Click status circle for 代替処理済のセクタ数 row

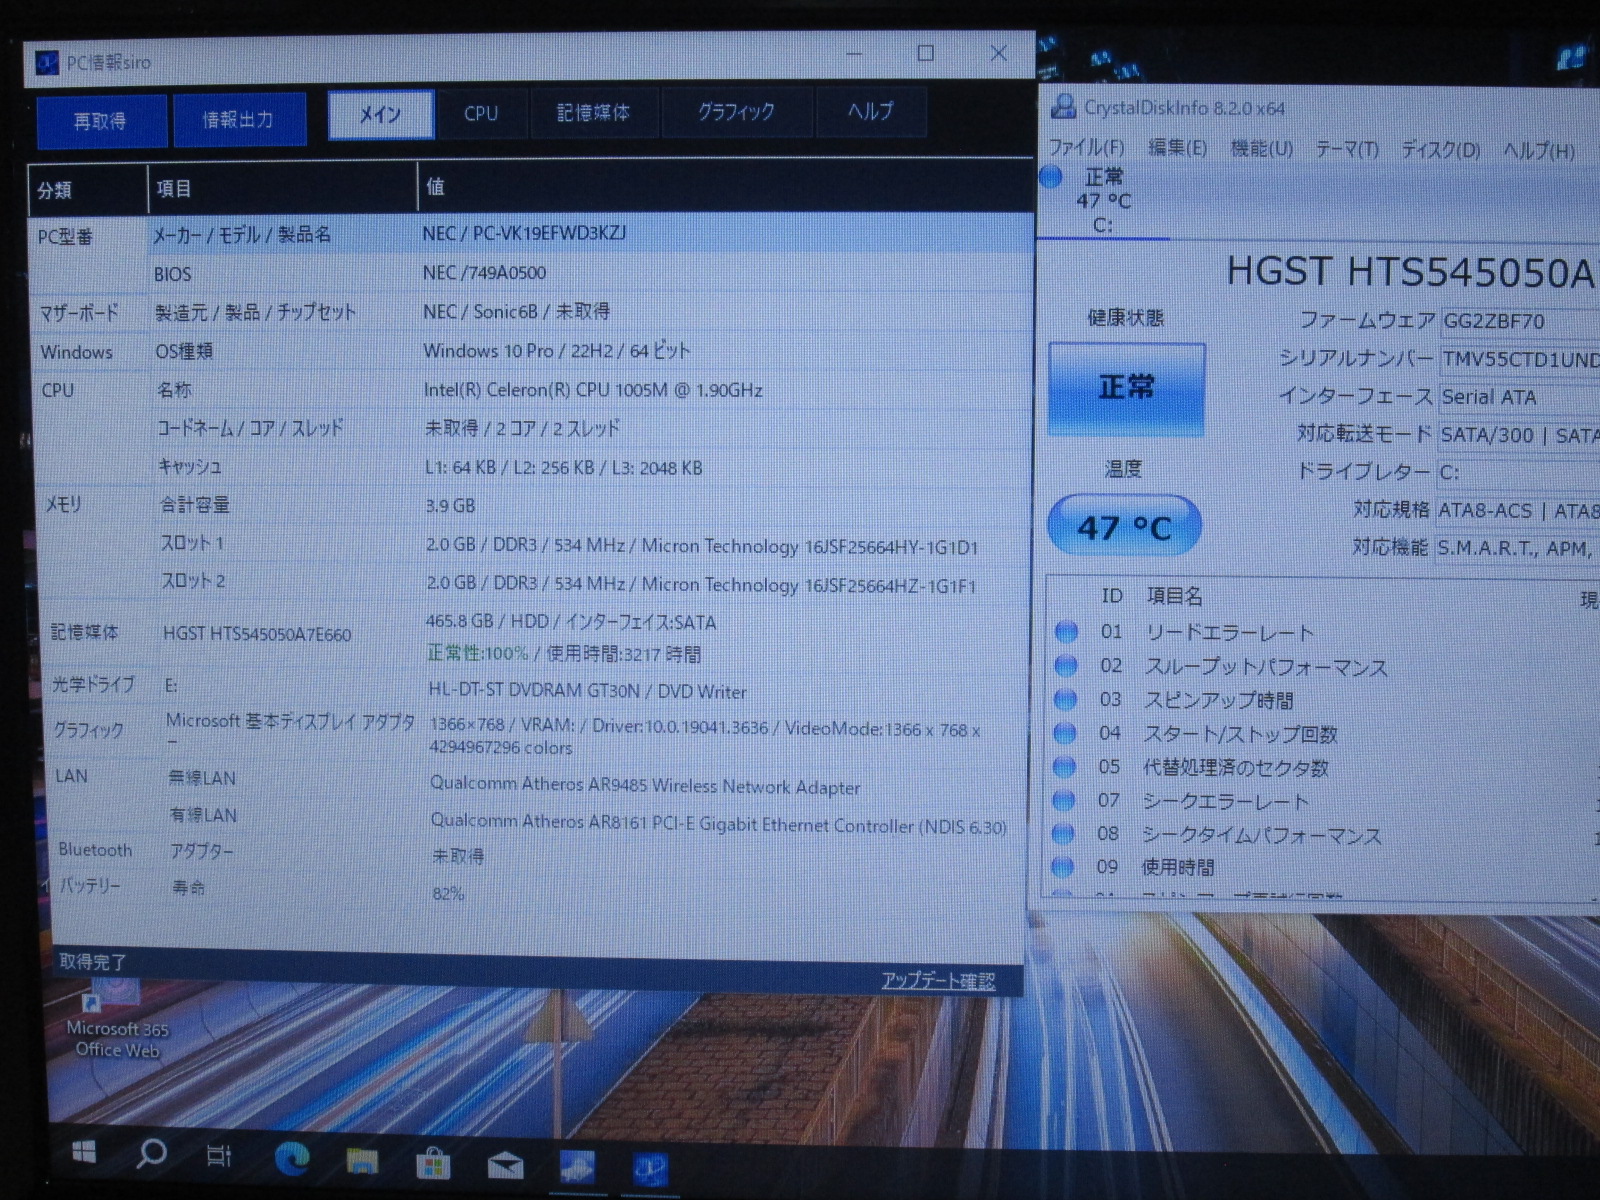tap(1065, 767)
